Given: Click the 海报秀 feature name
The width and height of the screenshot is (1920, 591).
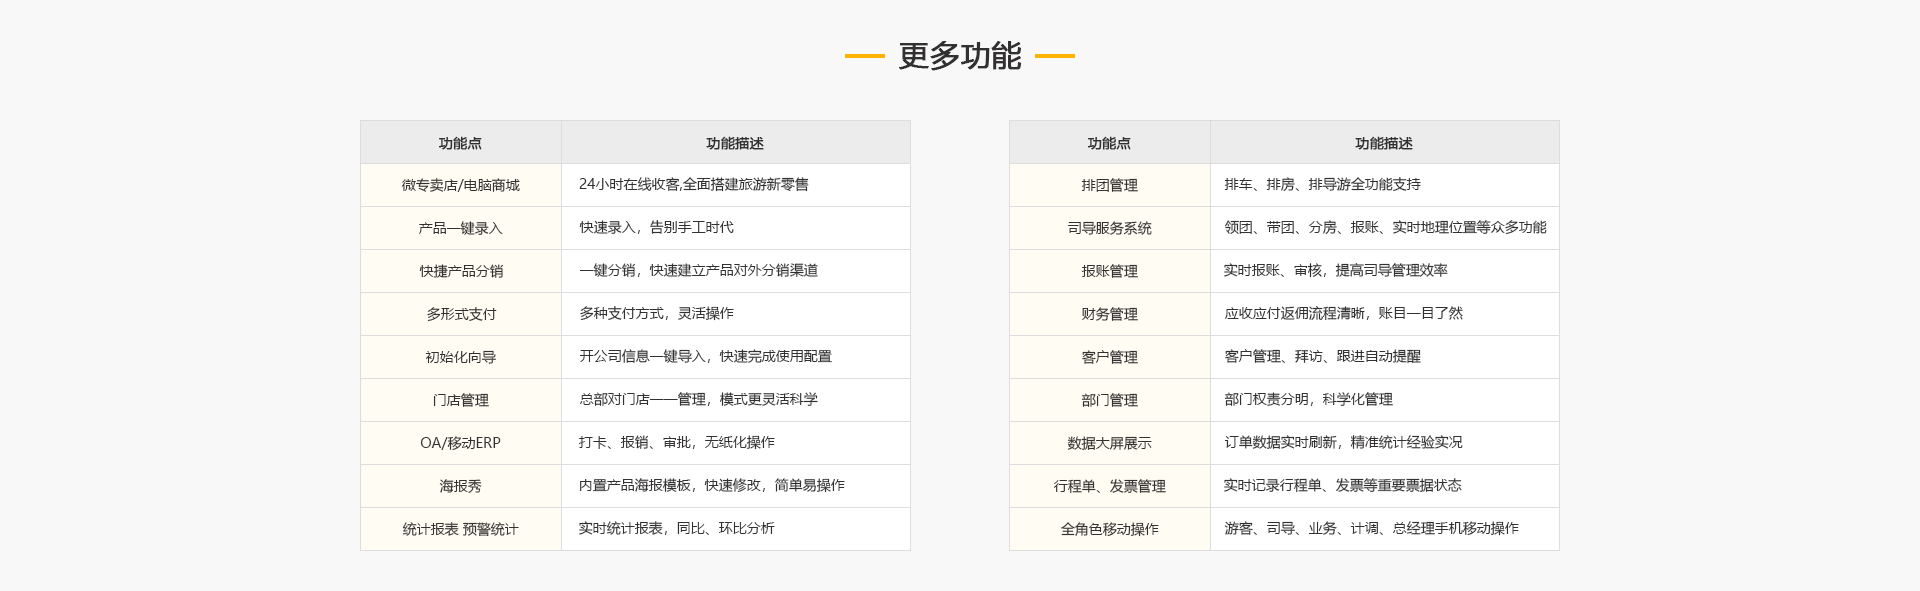Looking at the screenshot, I should click(460, 486).
